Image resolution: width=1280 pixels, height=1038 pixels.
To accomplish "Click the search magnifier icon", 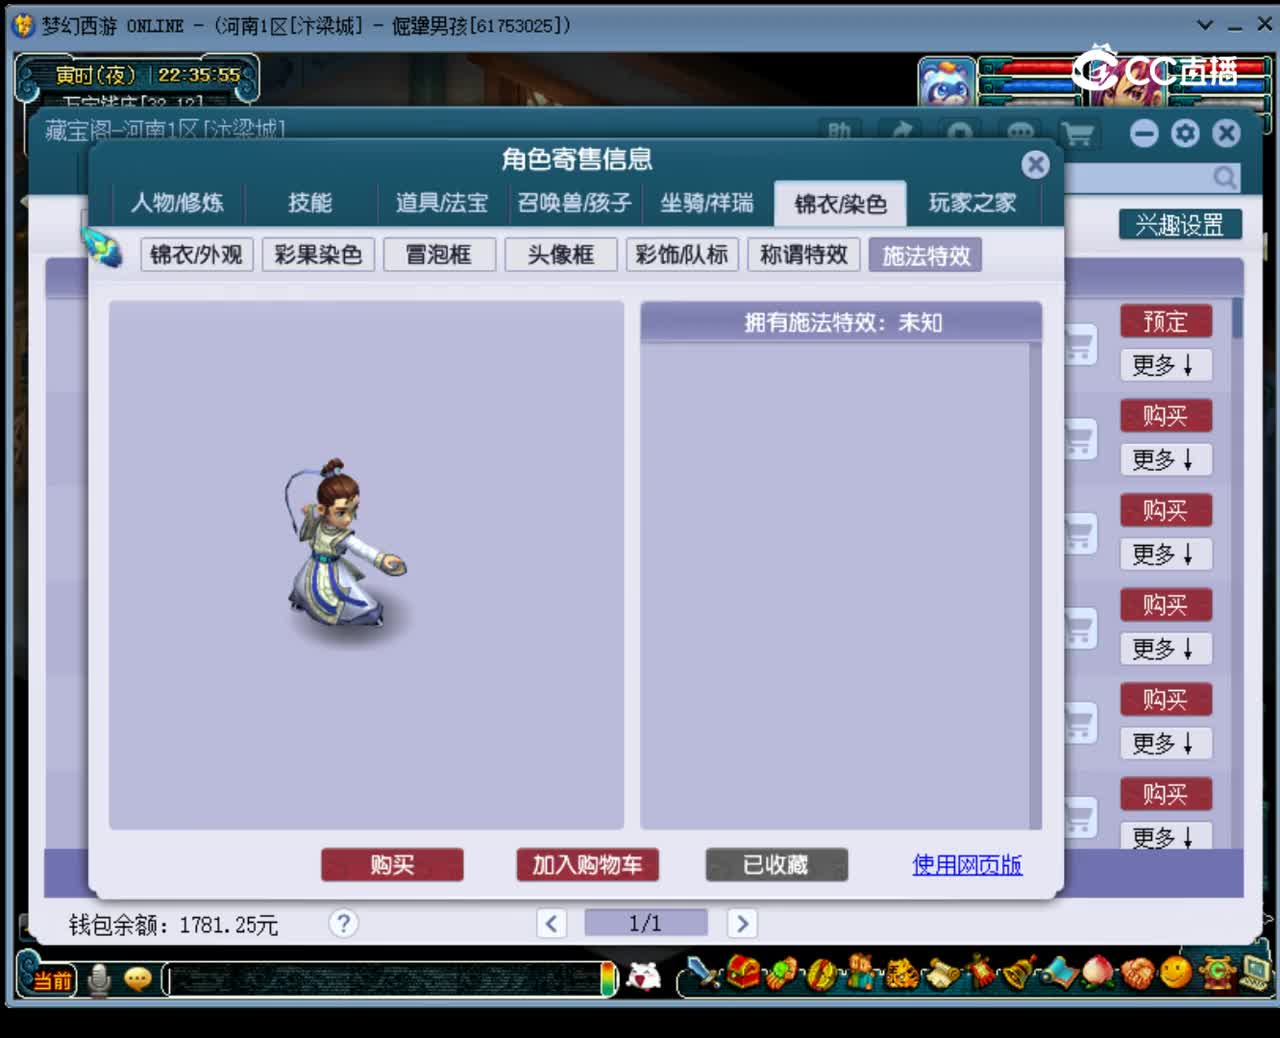I will coord(1224,178).
